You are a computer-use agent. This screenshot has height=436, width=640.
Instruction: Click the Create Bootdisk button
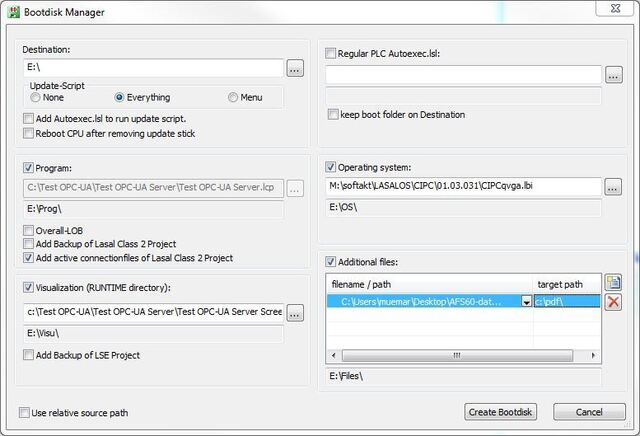click(500, 412)
